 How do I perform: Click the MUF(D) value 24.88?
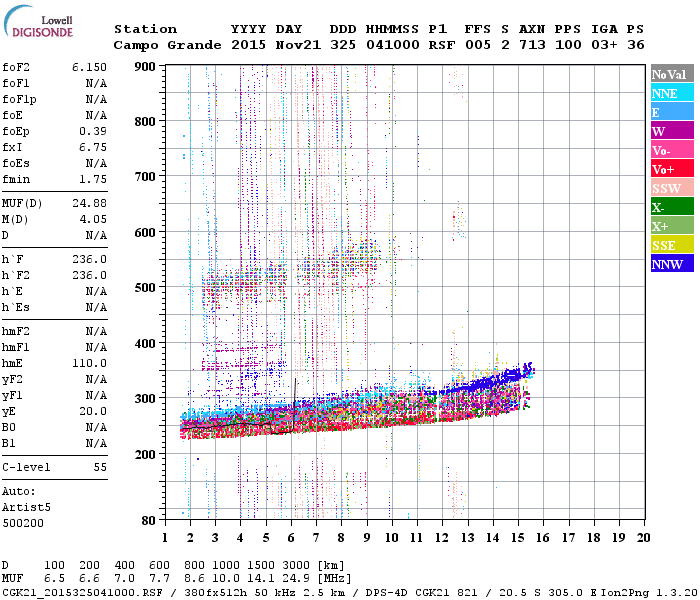pos(89,204)
